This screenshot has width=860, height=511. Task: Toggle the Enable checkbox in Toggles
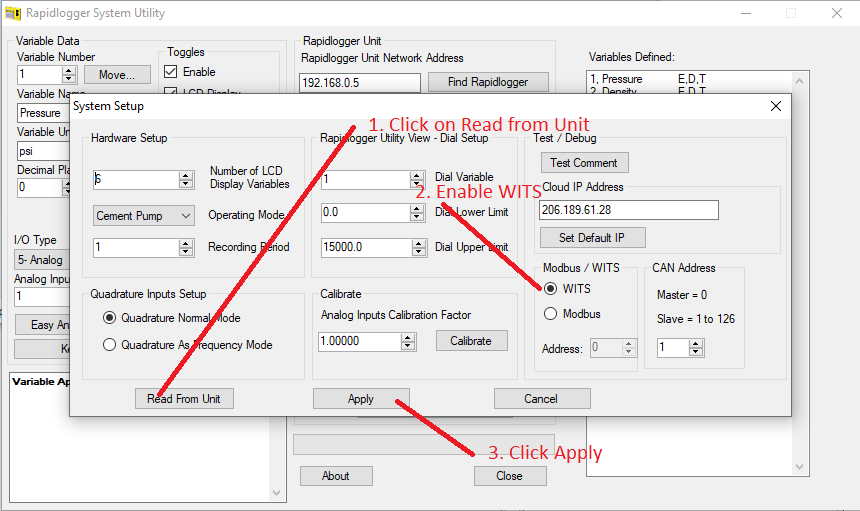pos(171,72)
